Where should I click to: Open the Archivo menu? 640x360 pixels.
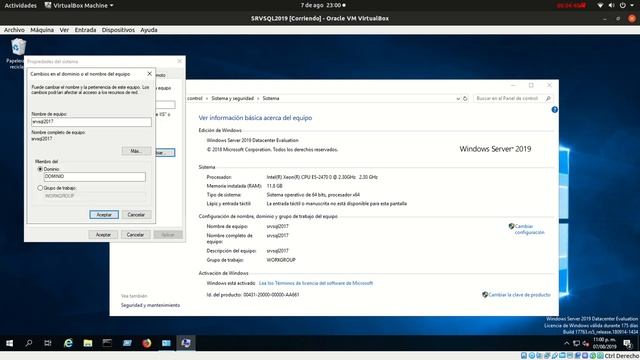coord(14,30)
